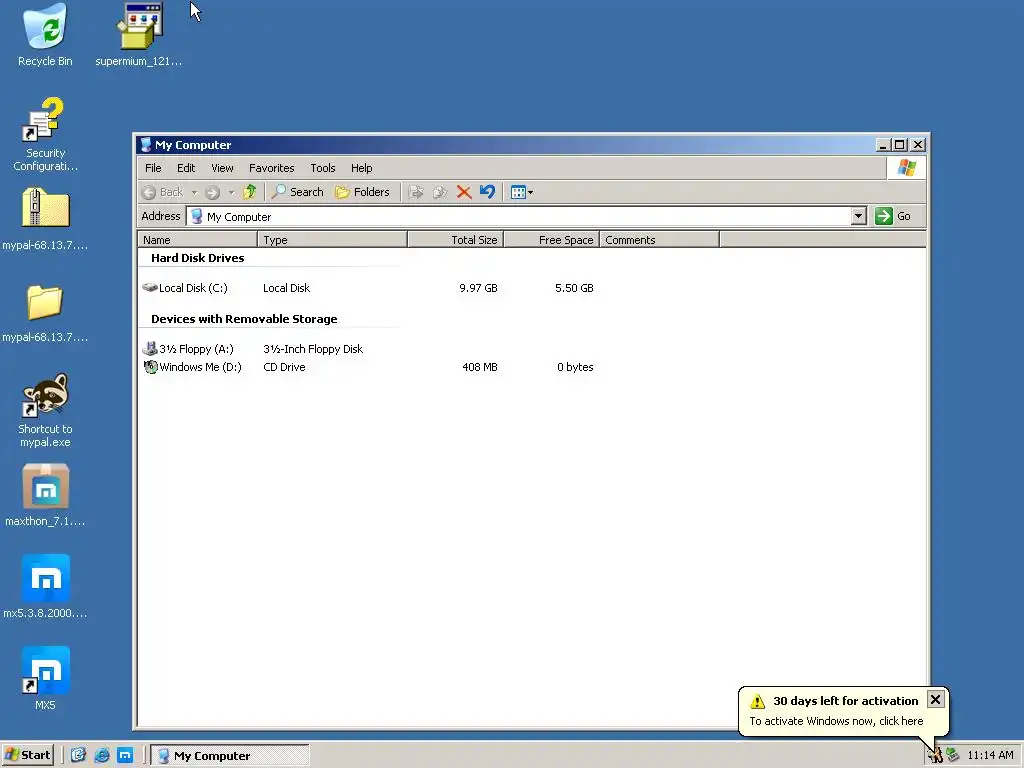1024x768 pixels.
Task: Click the Devices with Removable Storage header
Action: point(244,319)
